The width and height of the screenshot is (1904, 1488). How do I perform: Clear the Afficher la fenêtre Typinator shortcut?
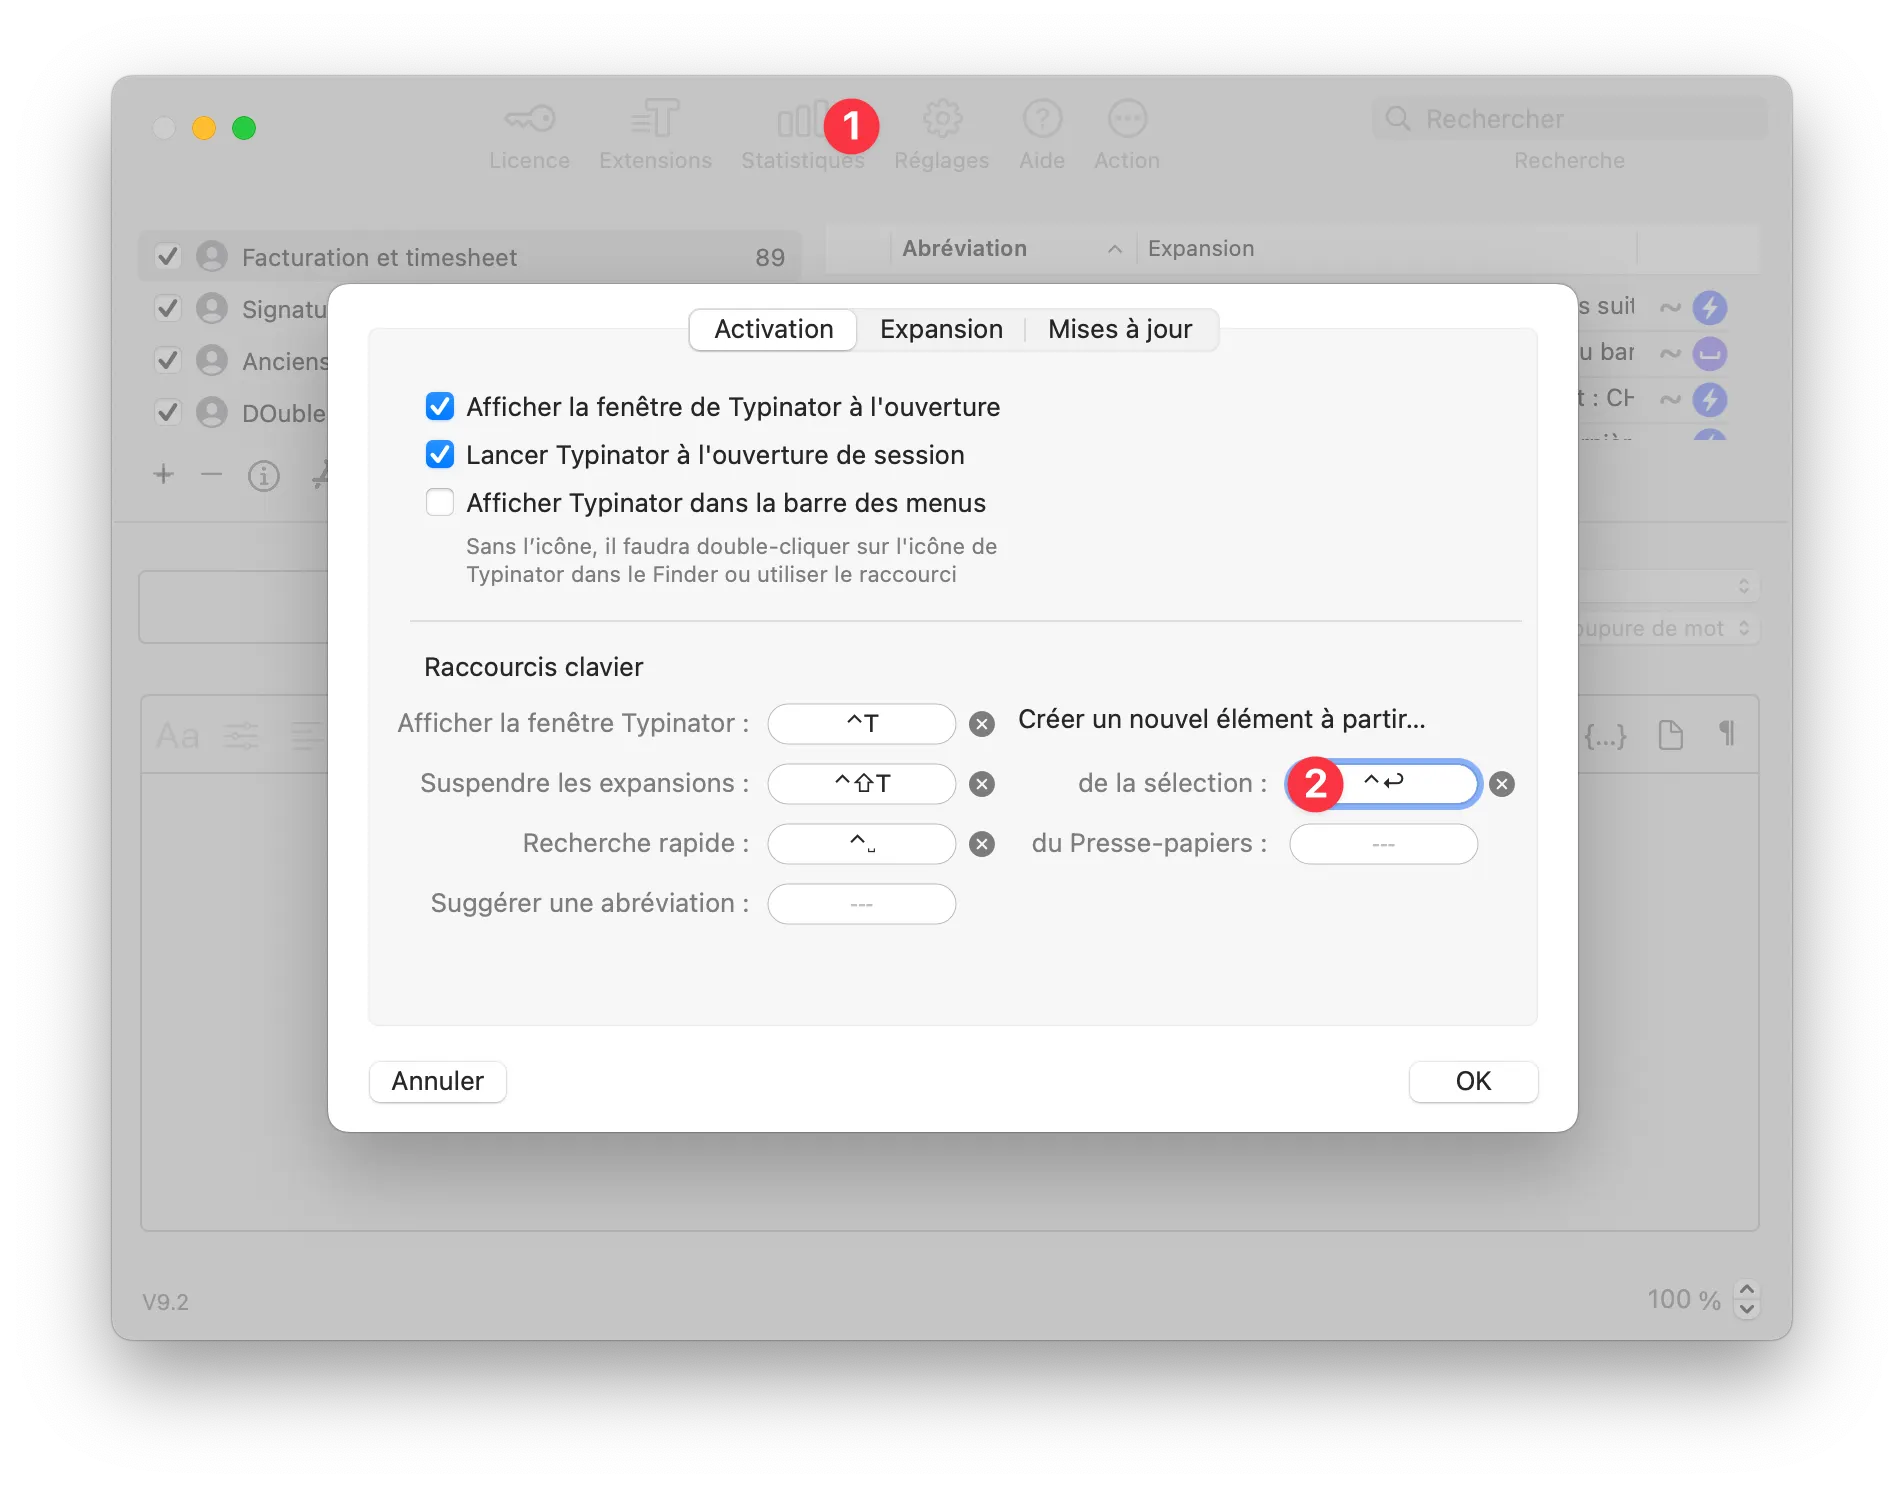pos(982,724)
